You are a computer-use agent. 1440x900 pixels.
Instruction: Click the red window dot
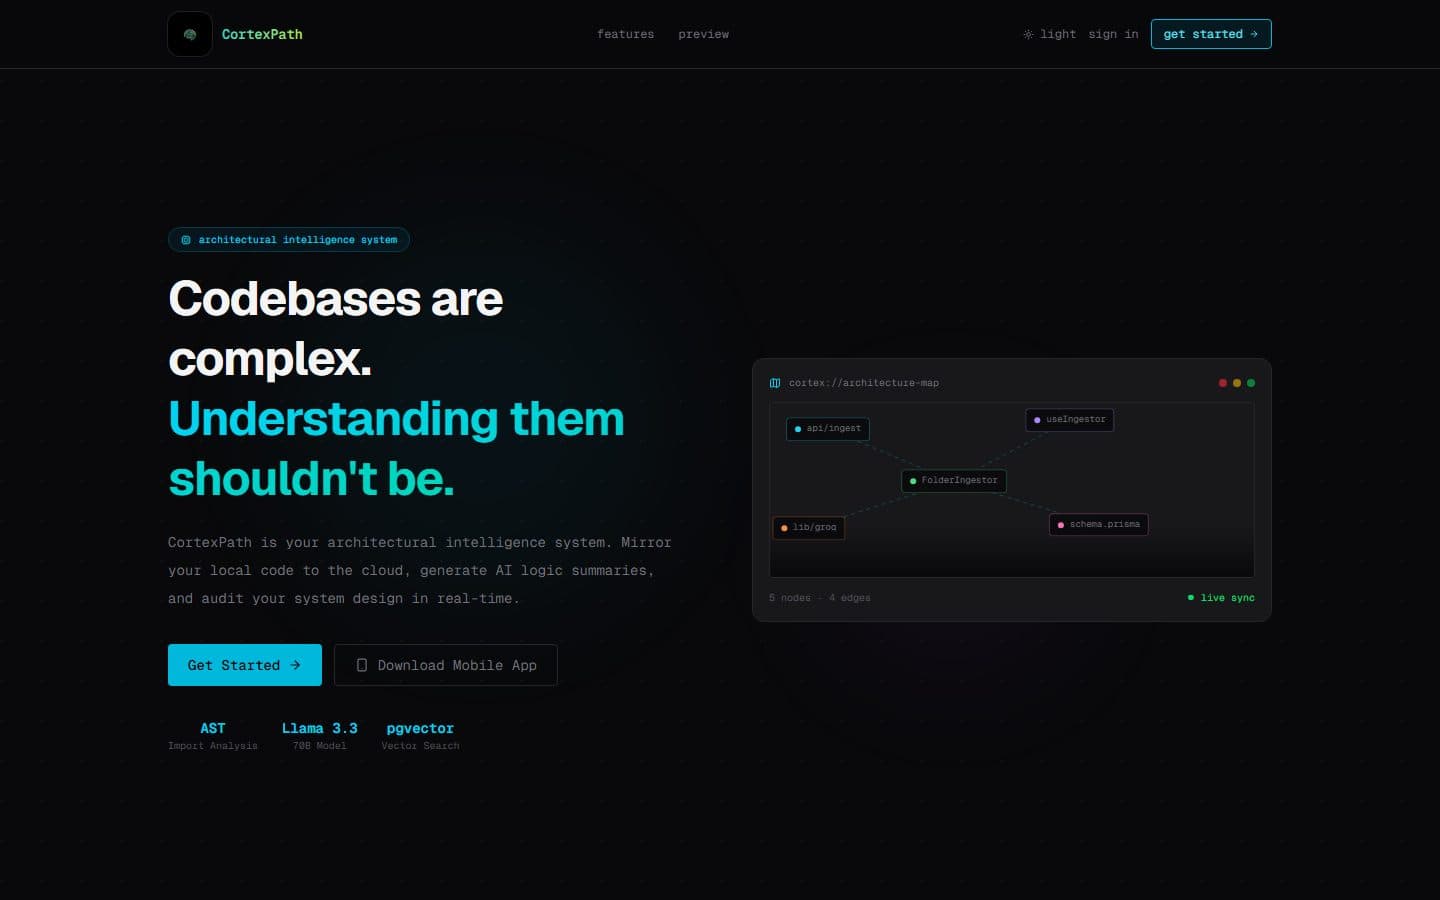[1223, 383]
